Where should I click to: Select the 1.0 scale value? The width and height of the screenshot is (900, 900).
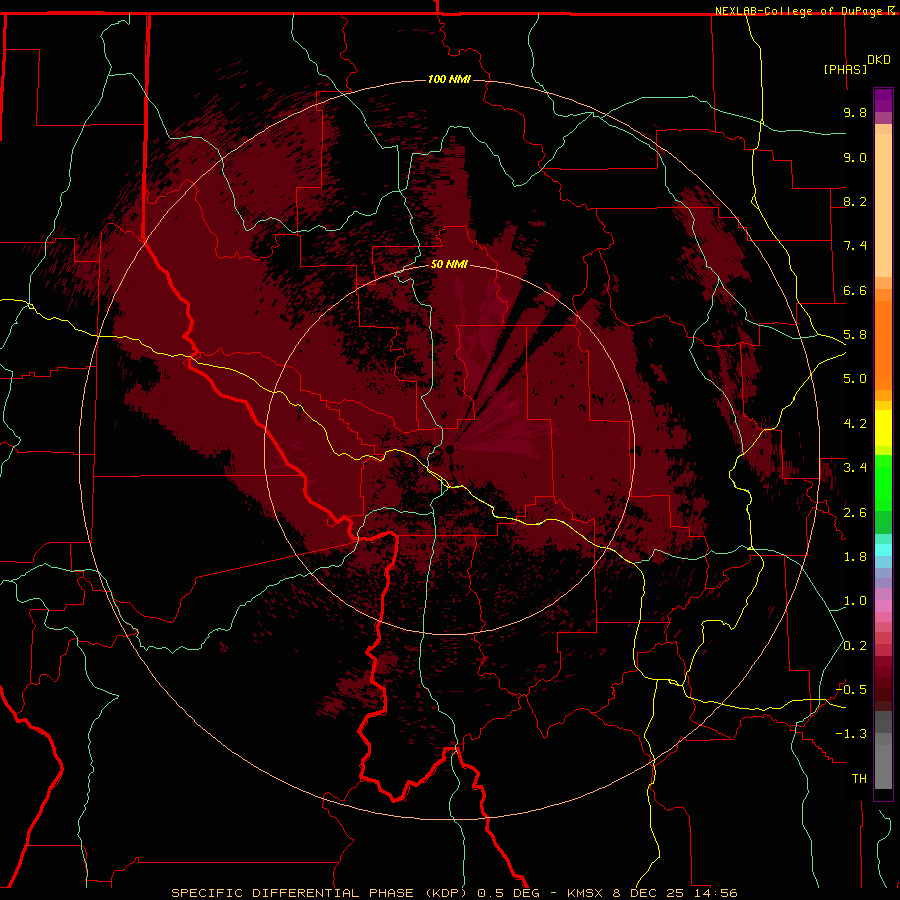(x=855, y=601)
